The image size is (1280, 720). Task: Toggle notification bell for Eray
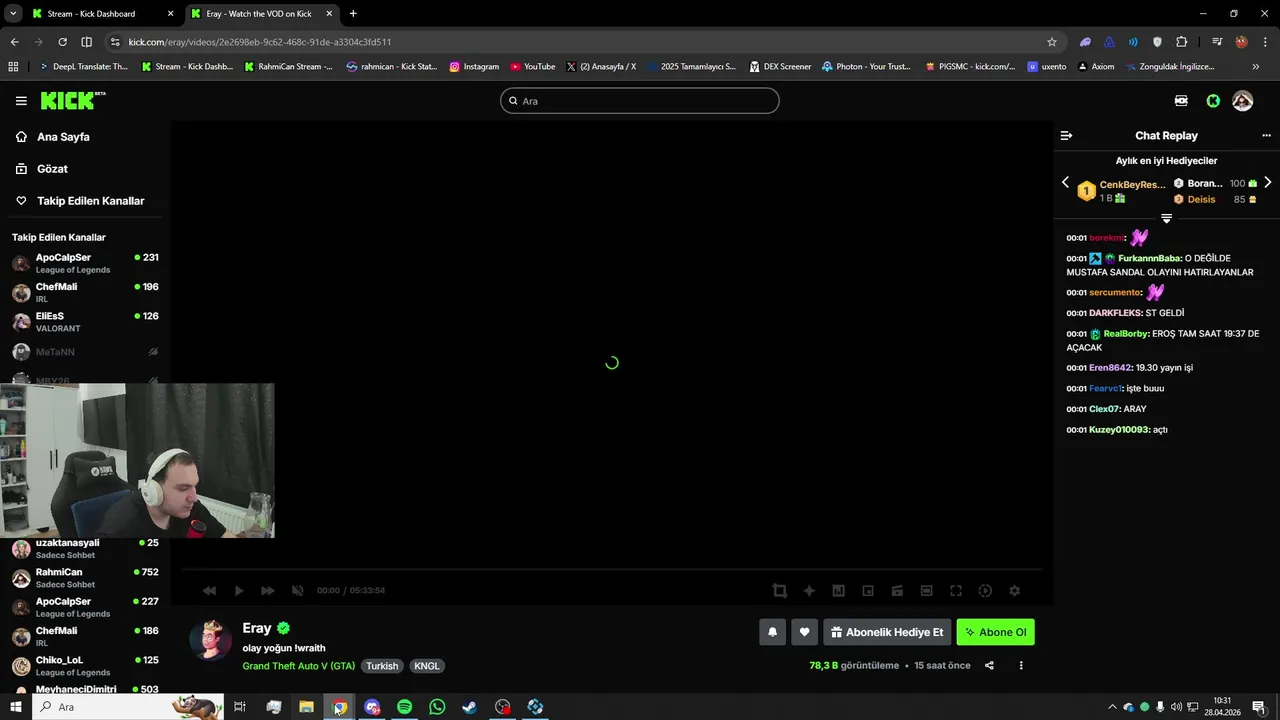[x=772, y=632]
